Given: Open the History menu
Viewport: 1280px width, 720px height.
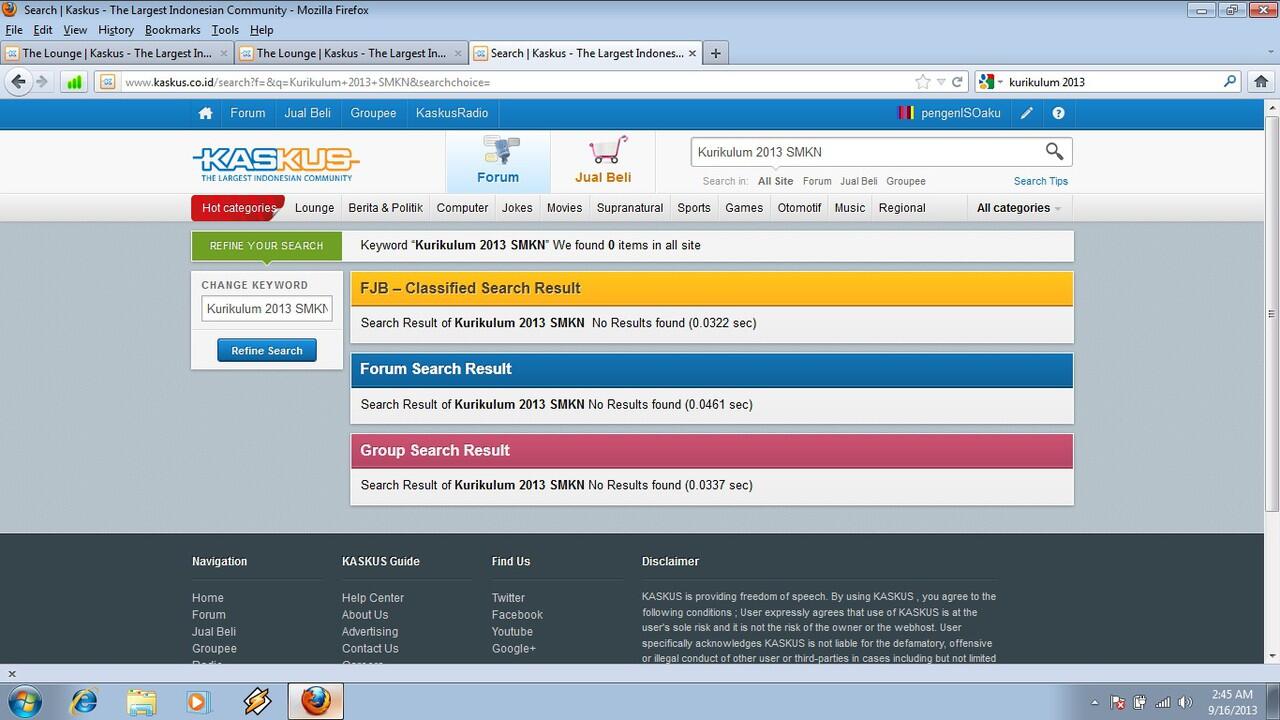Looking at the screenshot, I should (116, 30).
